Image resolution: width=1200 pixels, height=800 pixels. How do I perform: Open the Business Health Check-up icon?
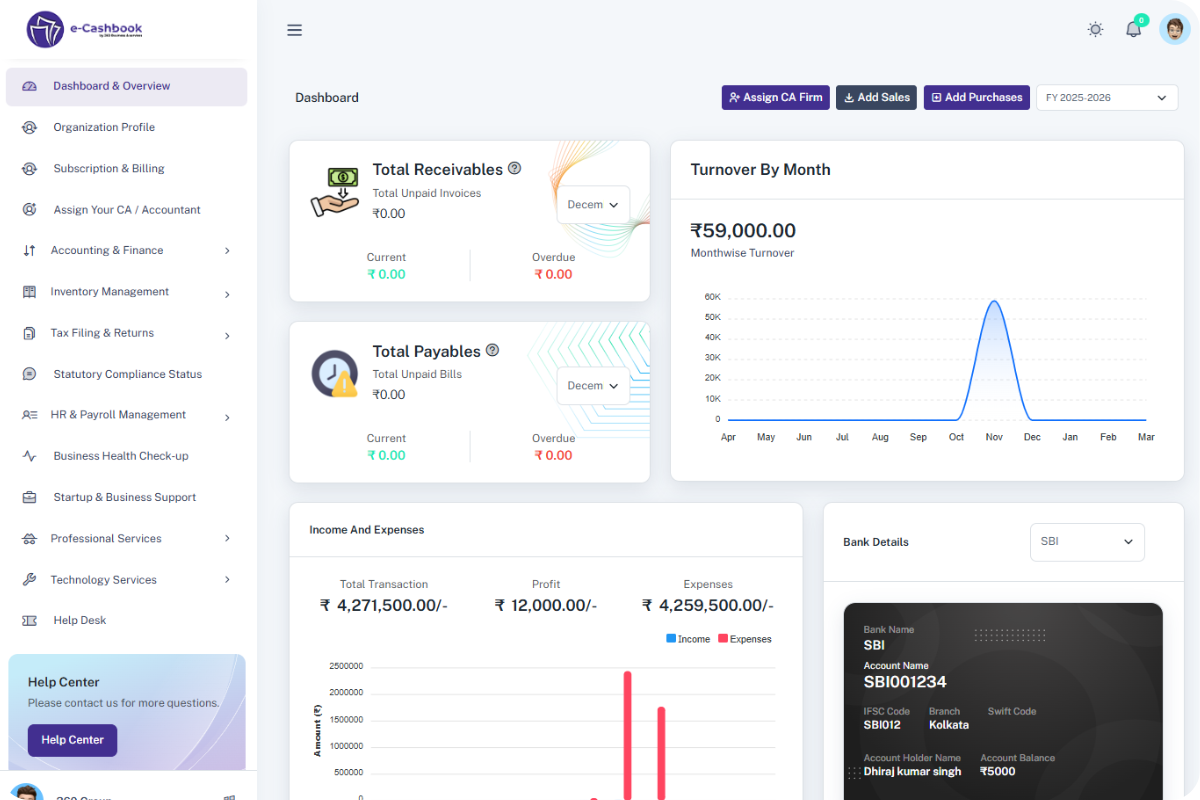coord(27,455)
